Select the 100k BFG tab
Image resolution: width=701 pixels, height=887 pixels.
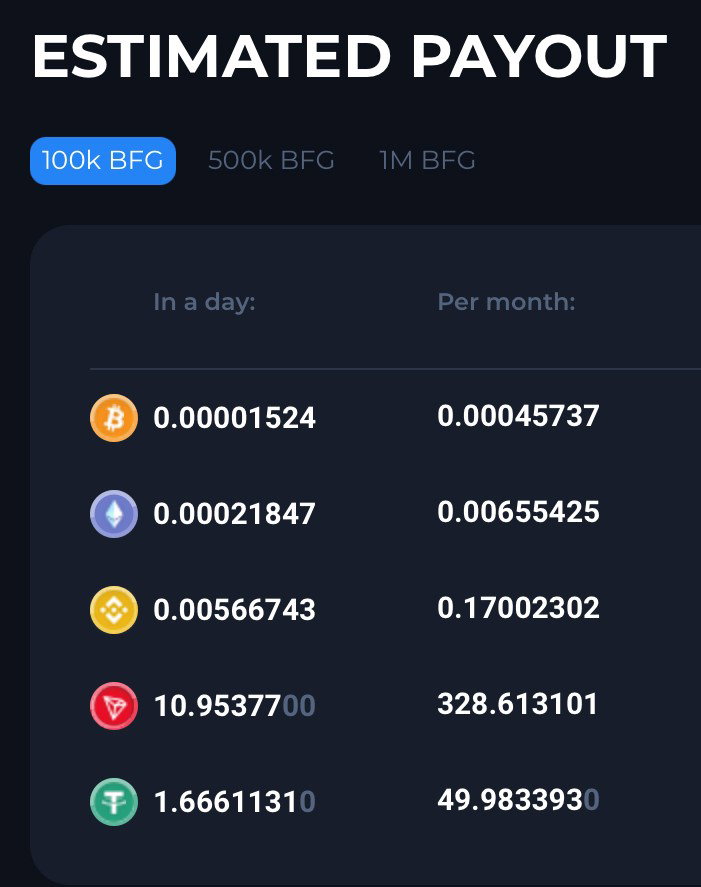pyautogui.click(x=103, y=161)
